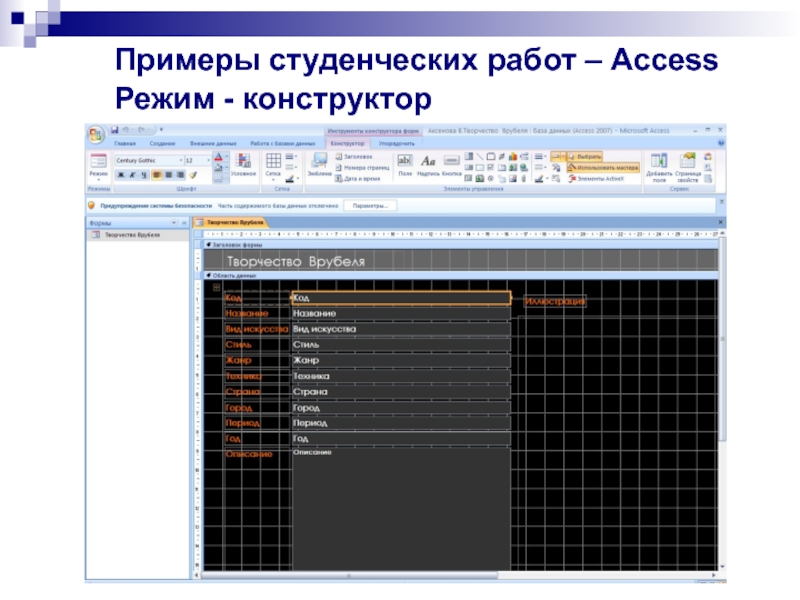Image resolution: width=800 pixels, height=600 pixels.
Task: Open Страница свойств property sheet
Action: pyautogui.click(x=688, y=165)
